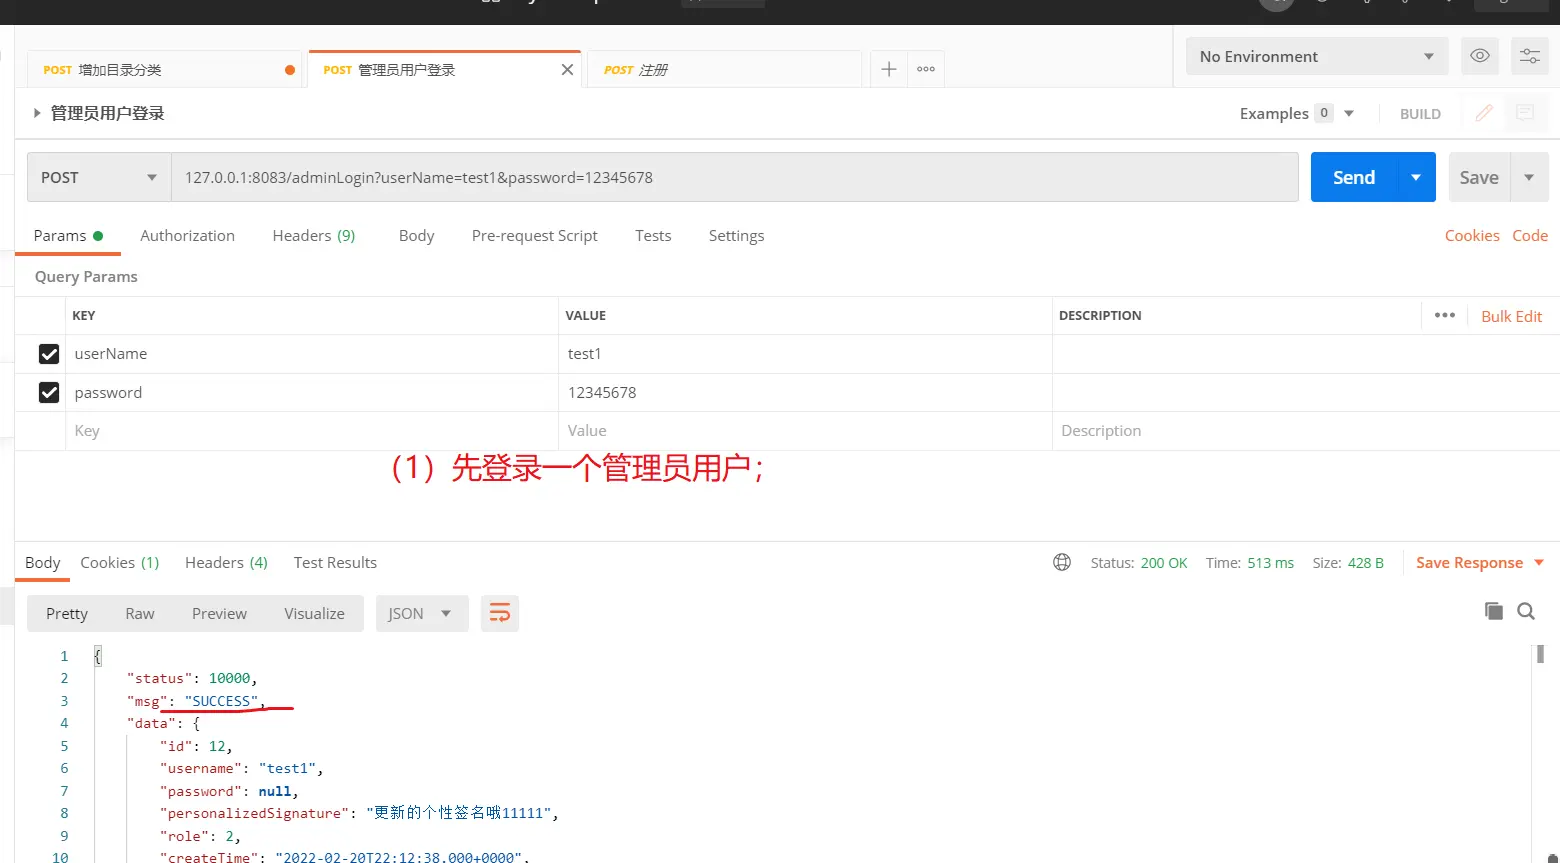1560x863 pixels.
Task: Copy response body with copy icon
Action: pos(1493,611)
